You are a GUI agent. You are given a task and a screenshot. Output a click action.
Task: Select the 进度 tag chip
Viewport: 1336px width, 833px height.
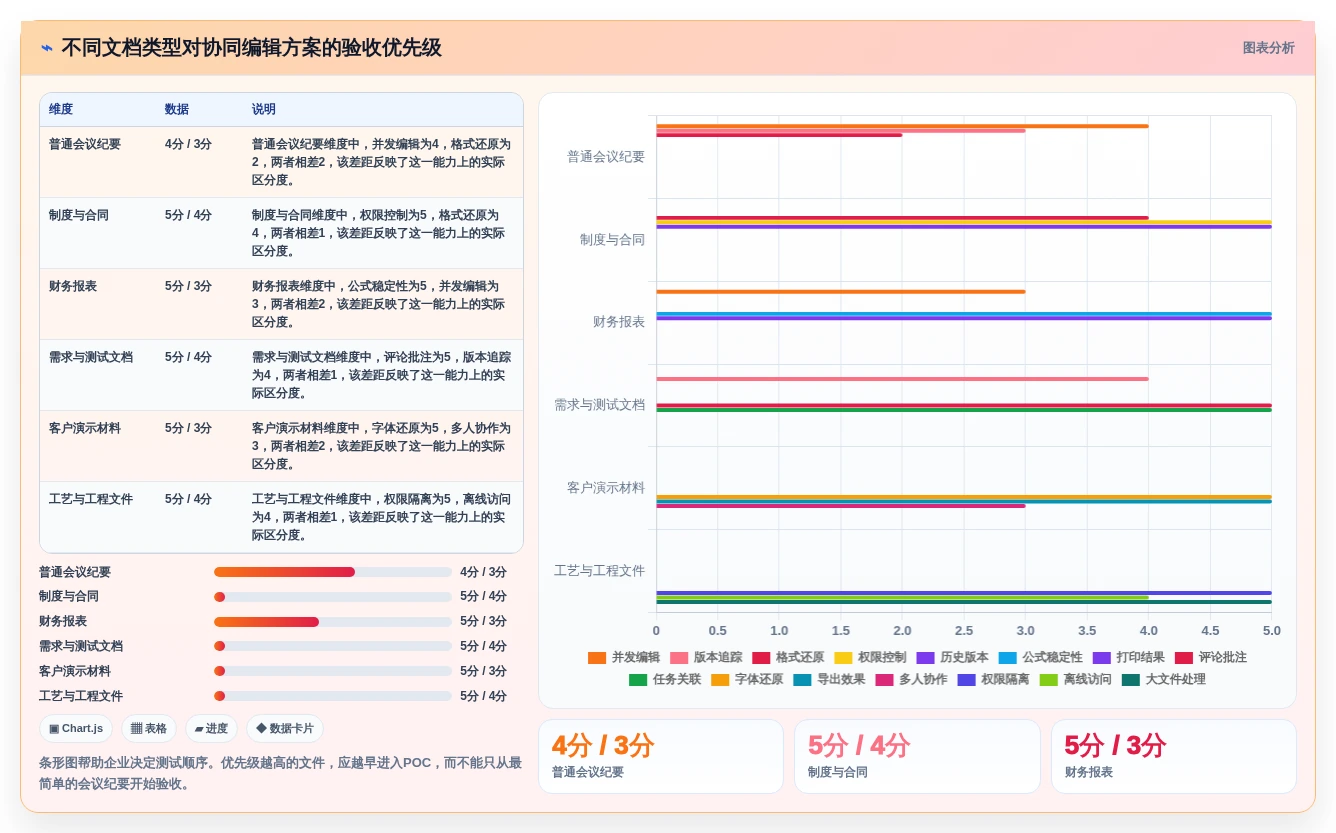pyautogui.click(x=211, y=729)
